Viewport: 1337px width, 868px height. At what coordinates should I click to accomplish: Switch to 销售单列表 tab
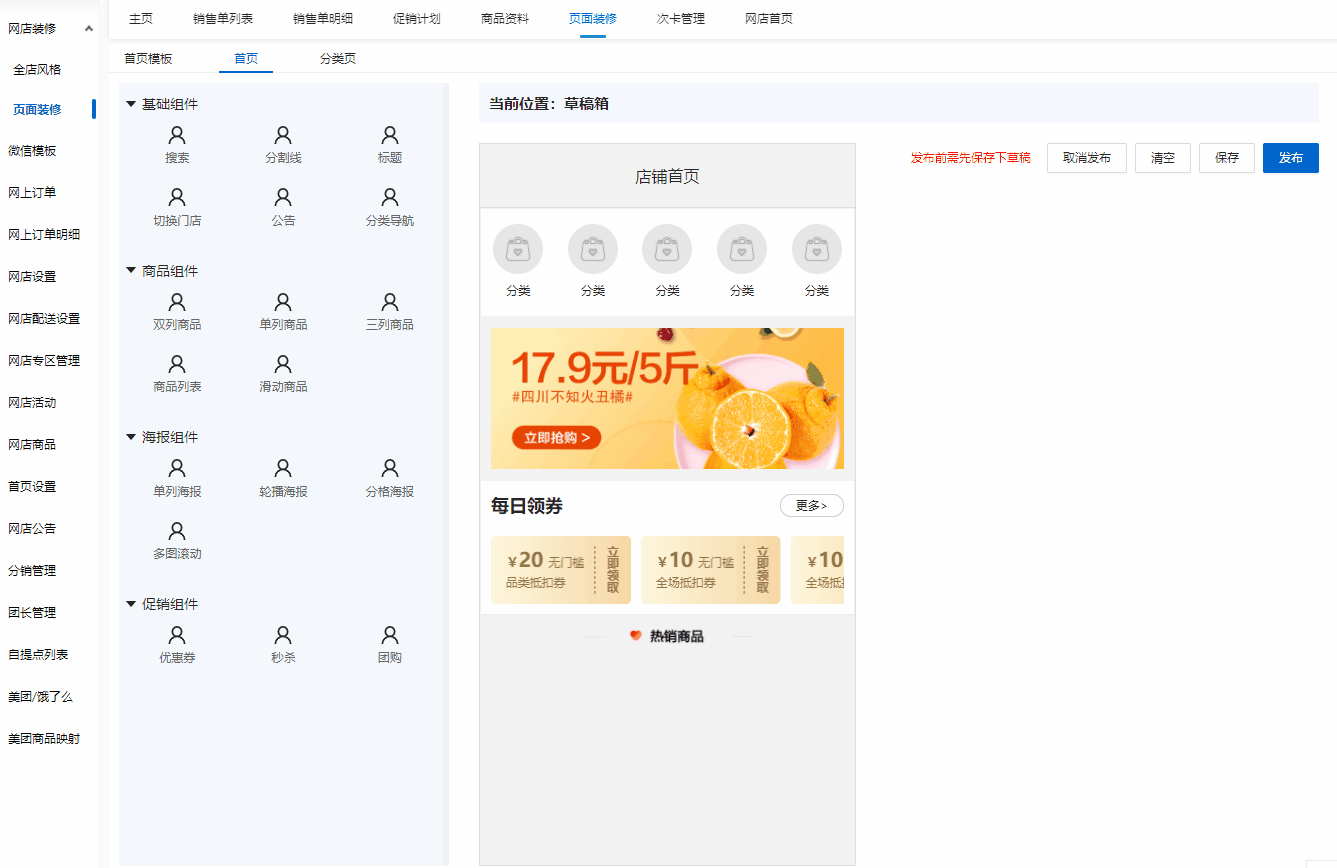(223, 19)
